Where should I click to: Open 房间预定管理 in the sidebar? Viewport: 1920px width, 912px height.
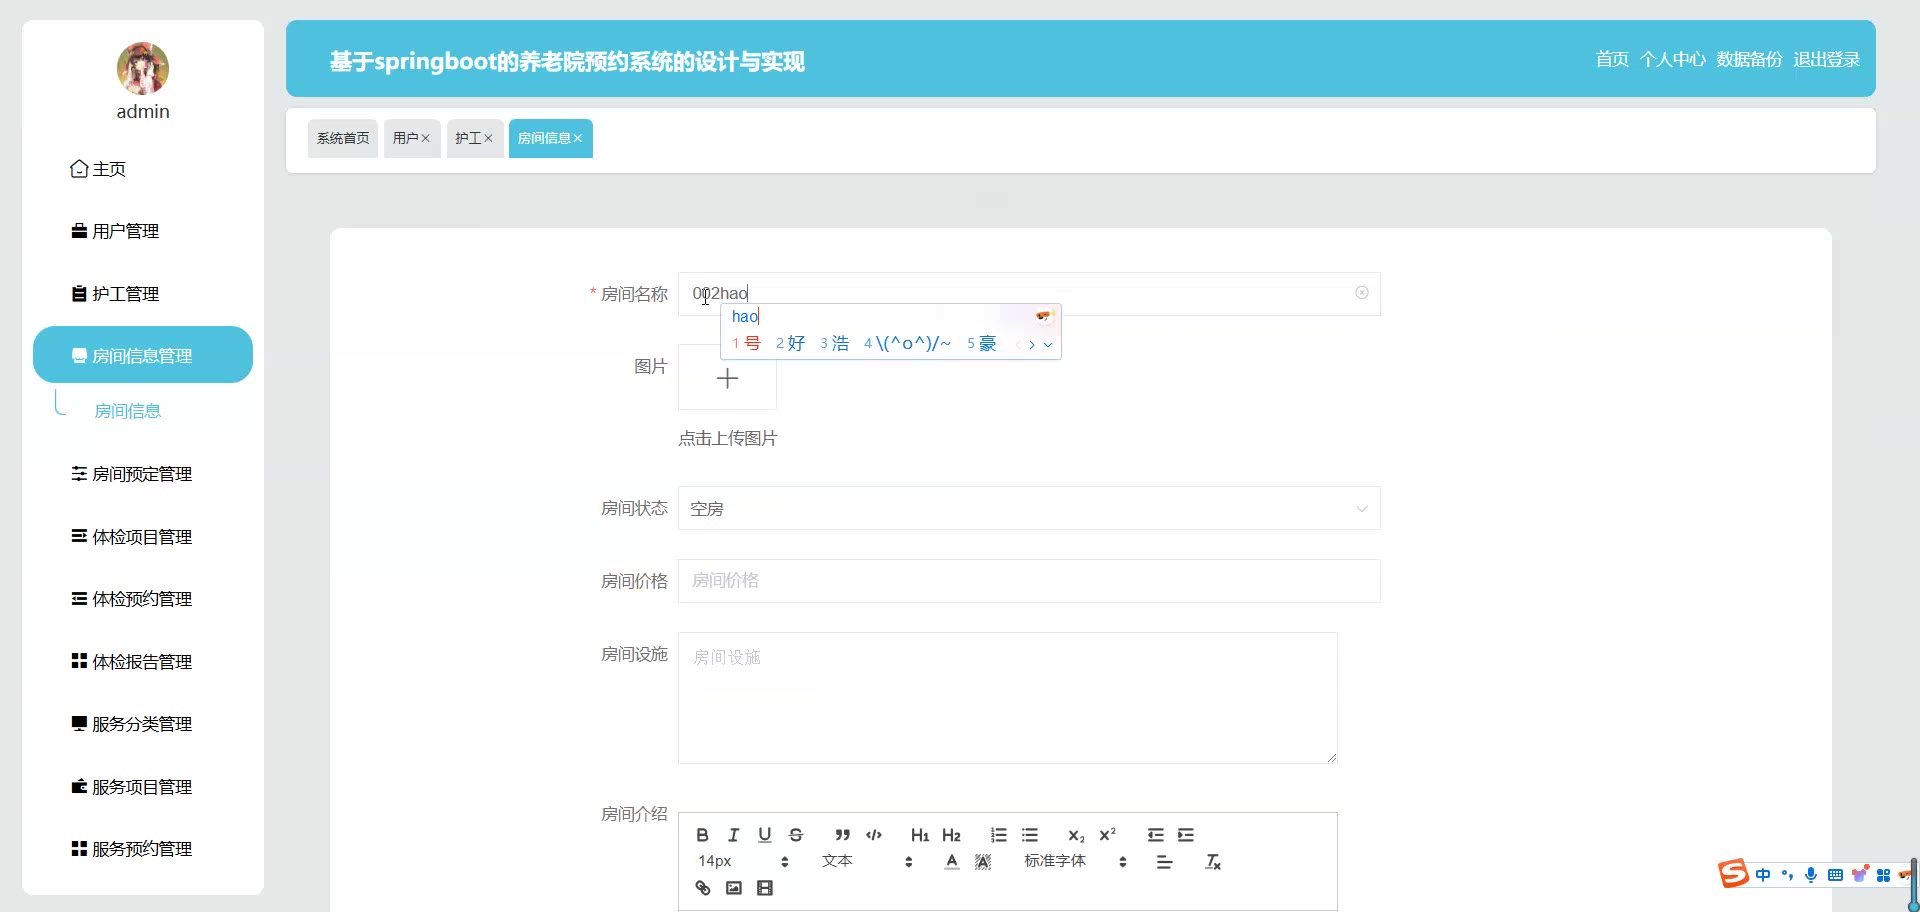pos(143,474)
